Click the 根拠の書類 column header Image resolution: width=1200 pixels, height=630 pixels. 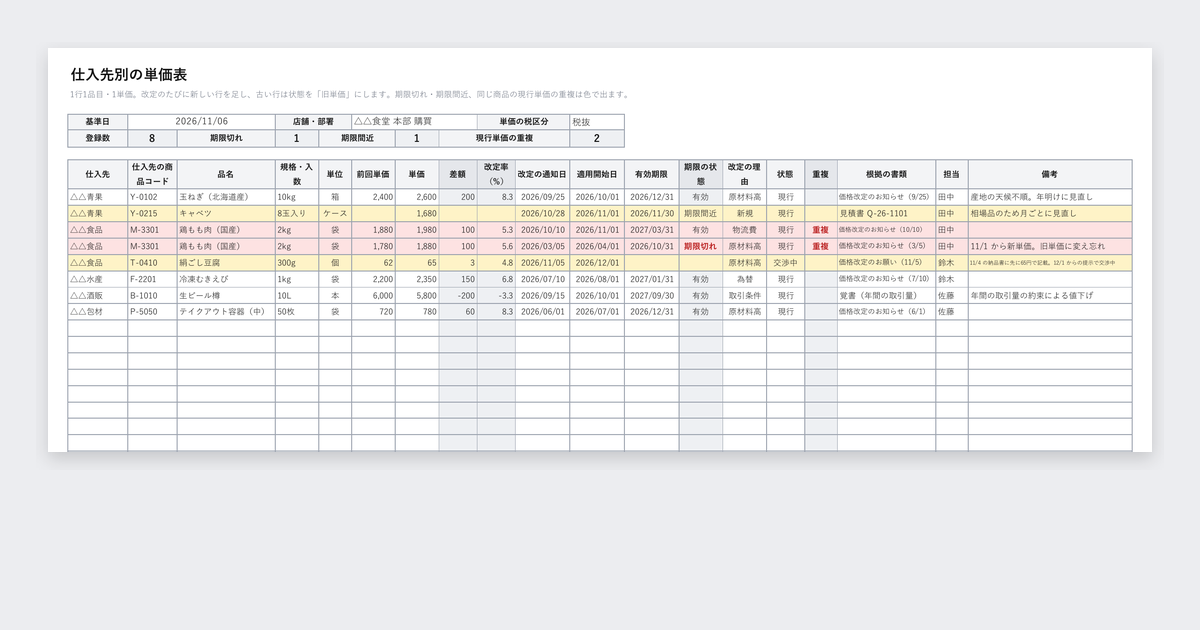point(886,174)
